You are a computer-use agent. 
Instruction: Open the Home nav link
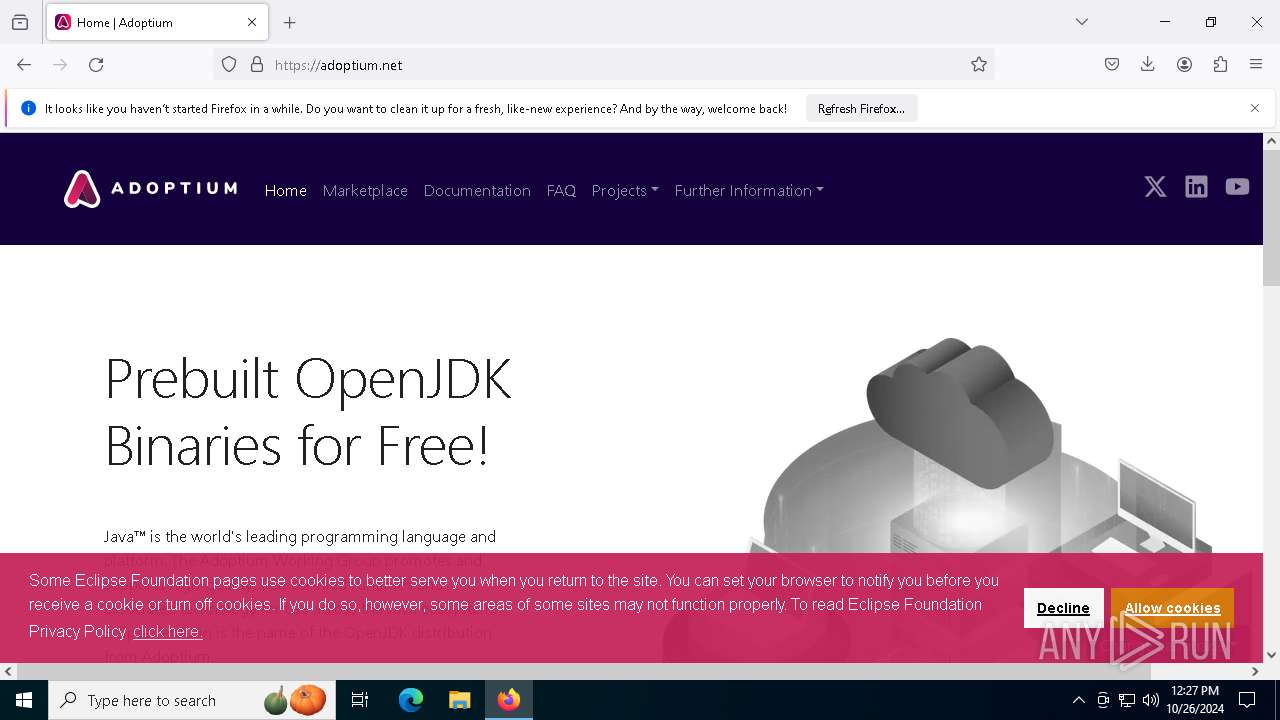pyautogui.click(x=286, y=190)
